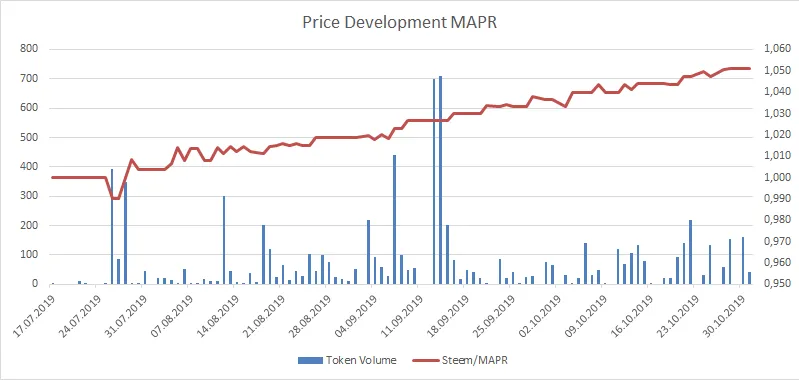Select right axis label 1,030
The image size is (799, 380).
777,114
